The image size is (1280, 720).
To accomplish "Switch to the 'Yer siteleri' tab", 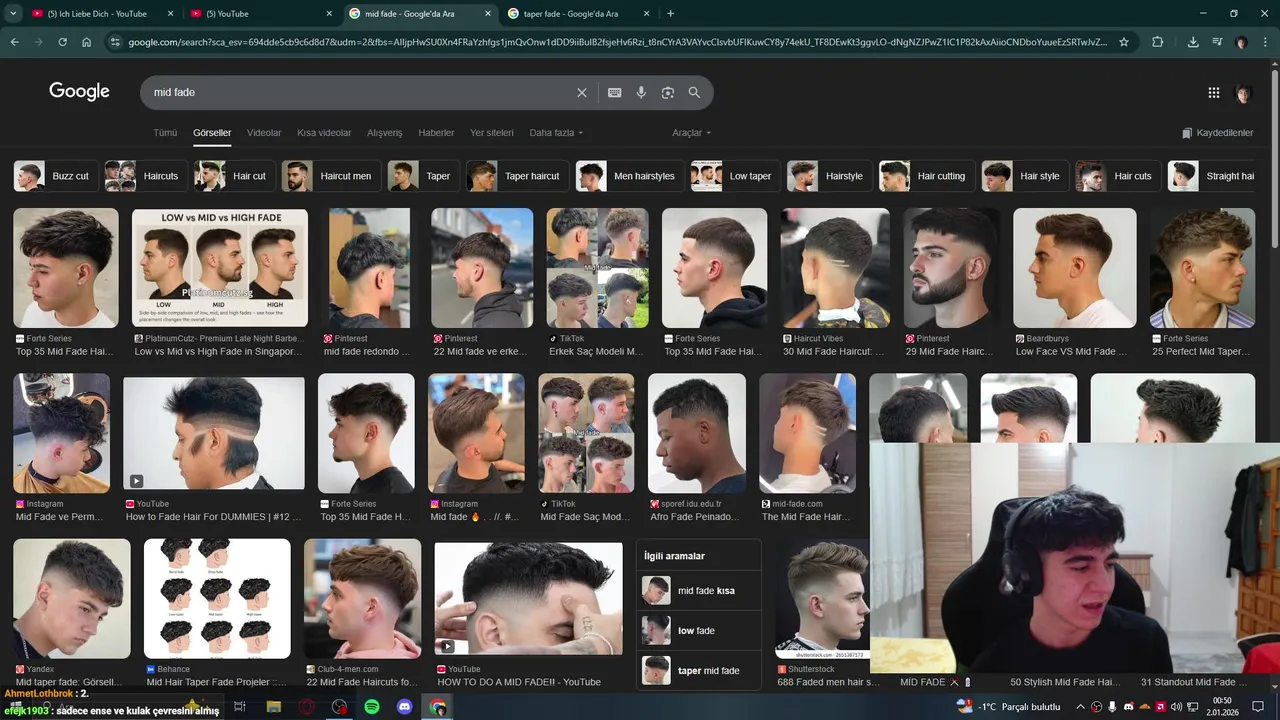I will [x=492, y=133].
